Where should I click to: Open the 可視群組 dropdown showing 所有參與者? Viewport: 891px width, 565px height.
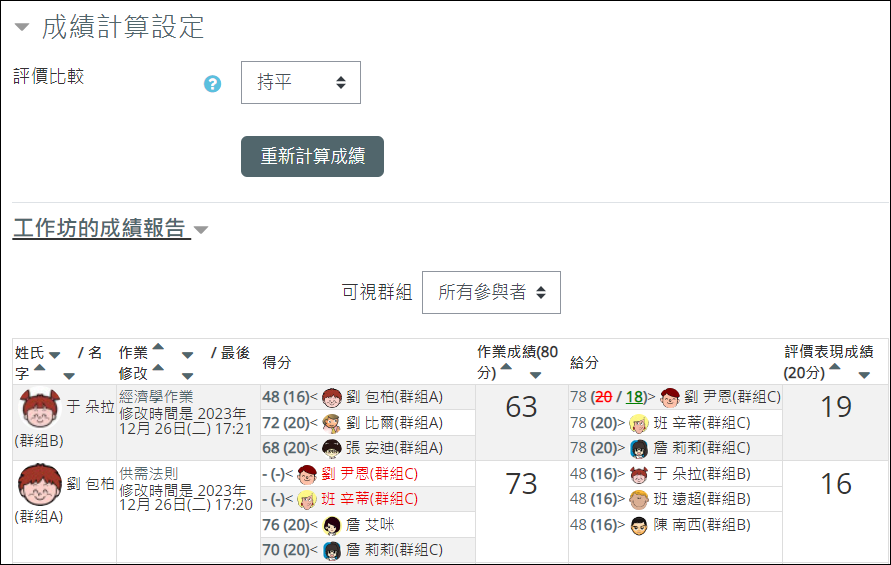click(x=491, y=292)
